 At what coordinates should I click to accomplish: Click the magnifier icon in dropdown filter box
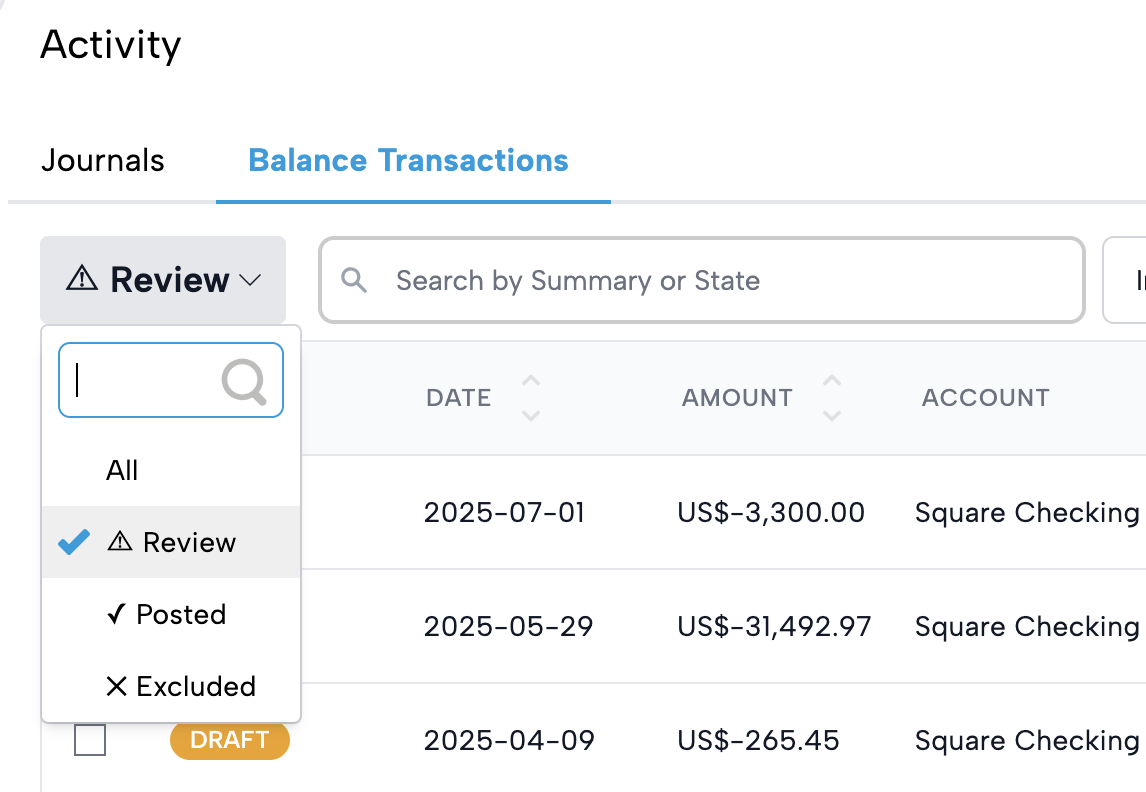click(x=244, y=381)
